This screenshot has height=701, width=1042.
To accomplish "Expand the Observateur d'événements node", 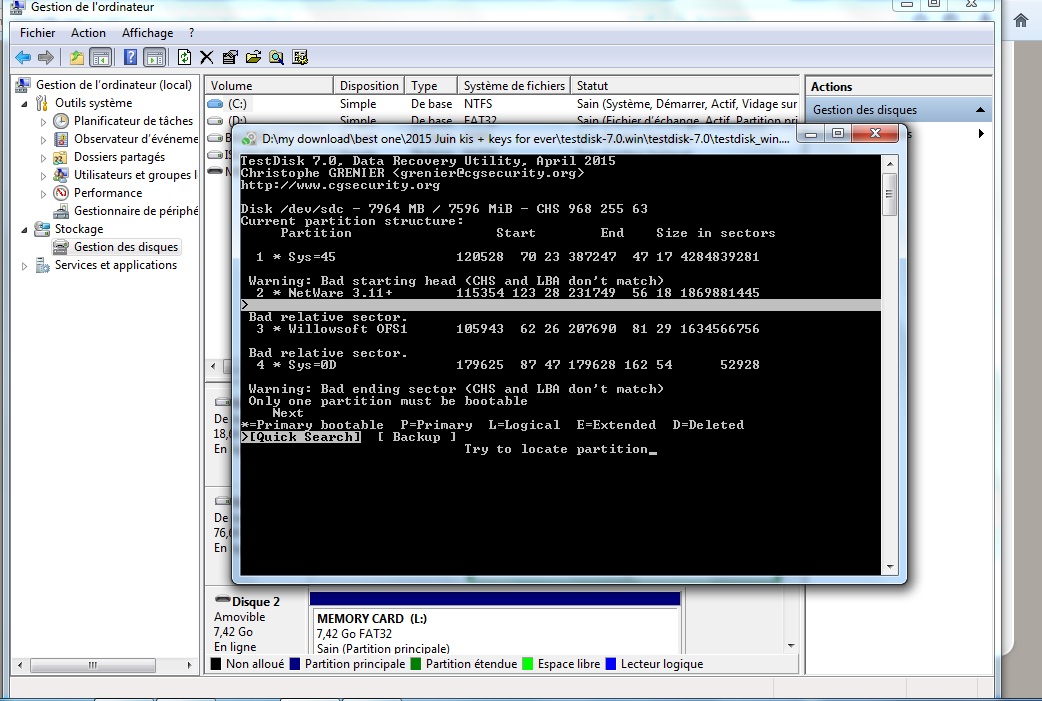I will 43,140.
